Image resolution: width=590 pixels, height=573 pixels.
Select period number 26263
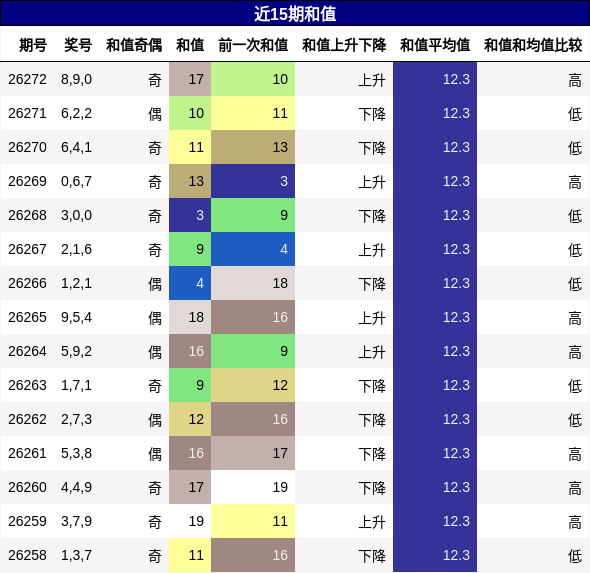click(27, 385)
